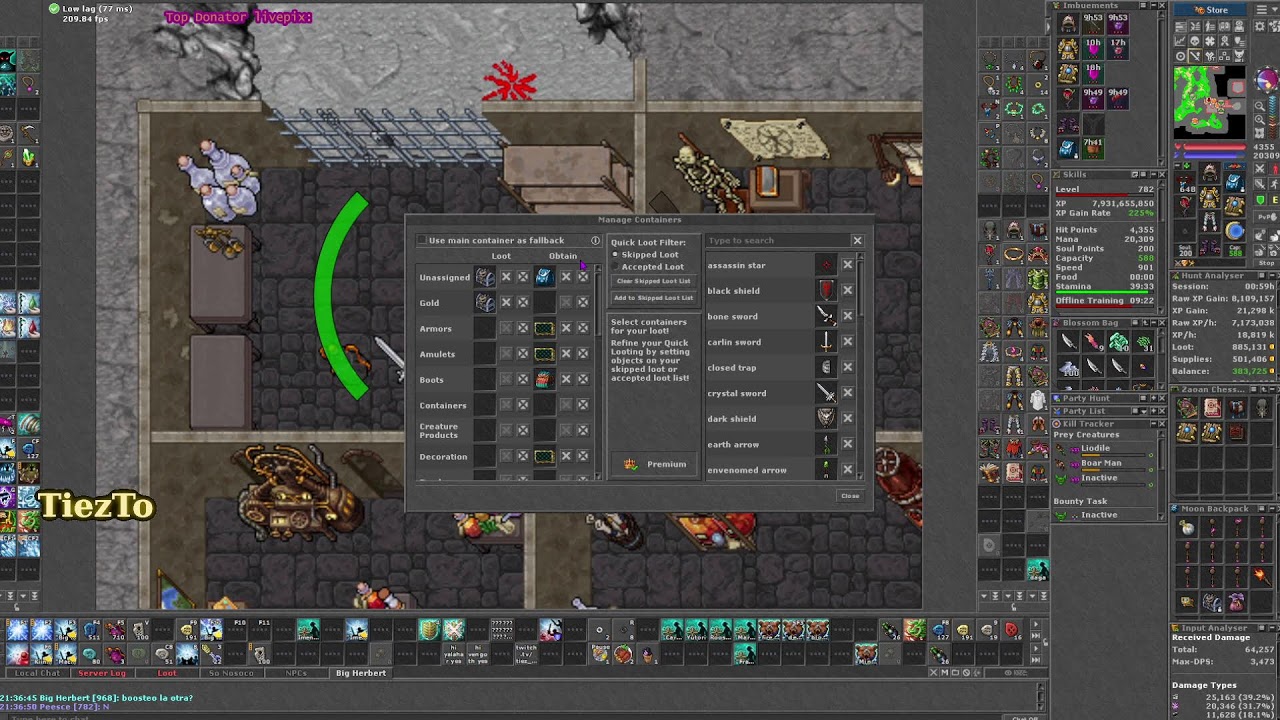Remove black shield from skipped list

[x=847, y=291]
